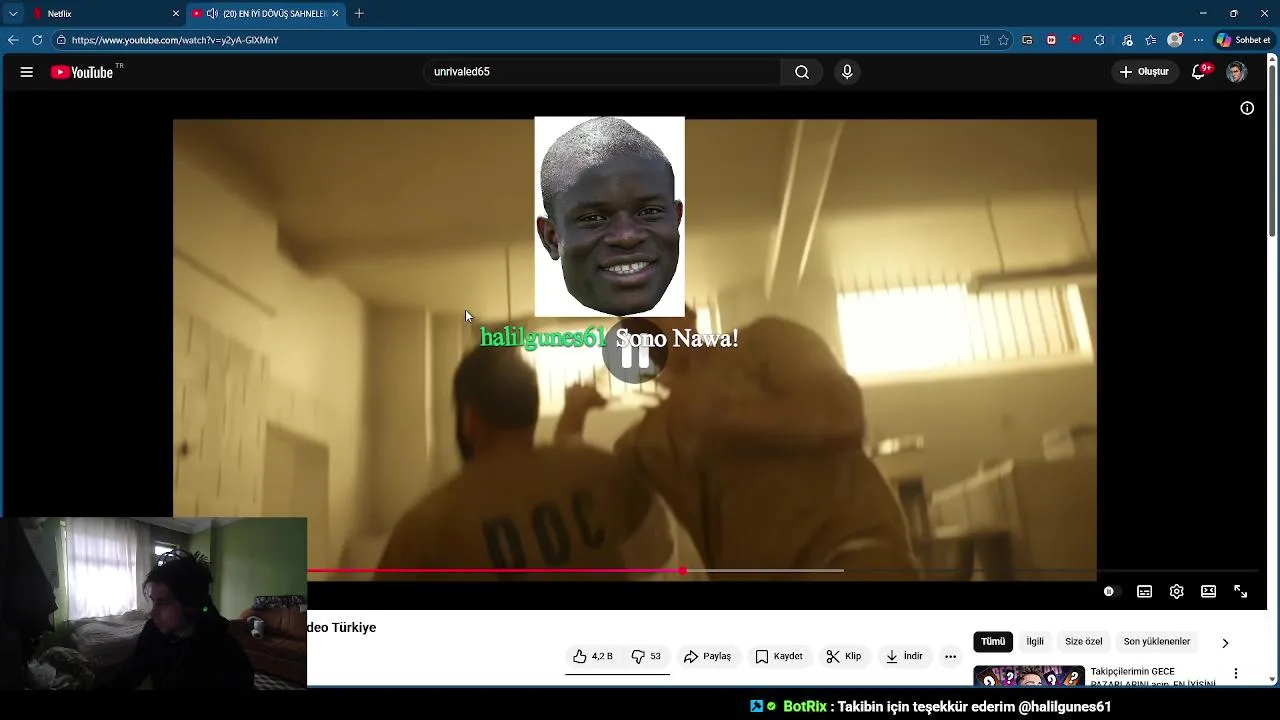Close the Netflix tab
The image size is (1280, 720).
176,13
